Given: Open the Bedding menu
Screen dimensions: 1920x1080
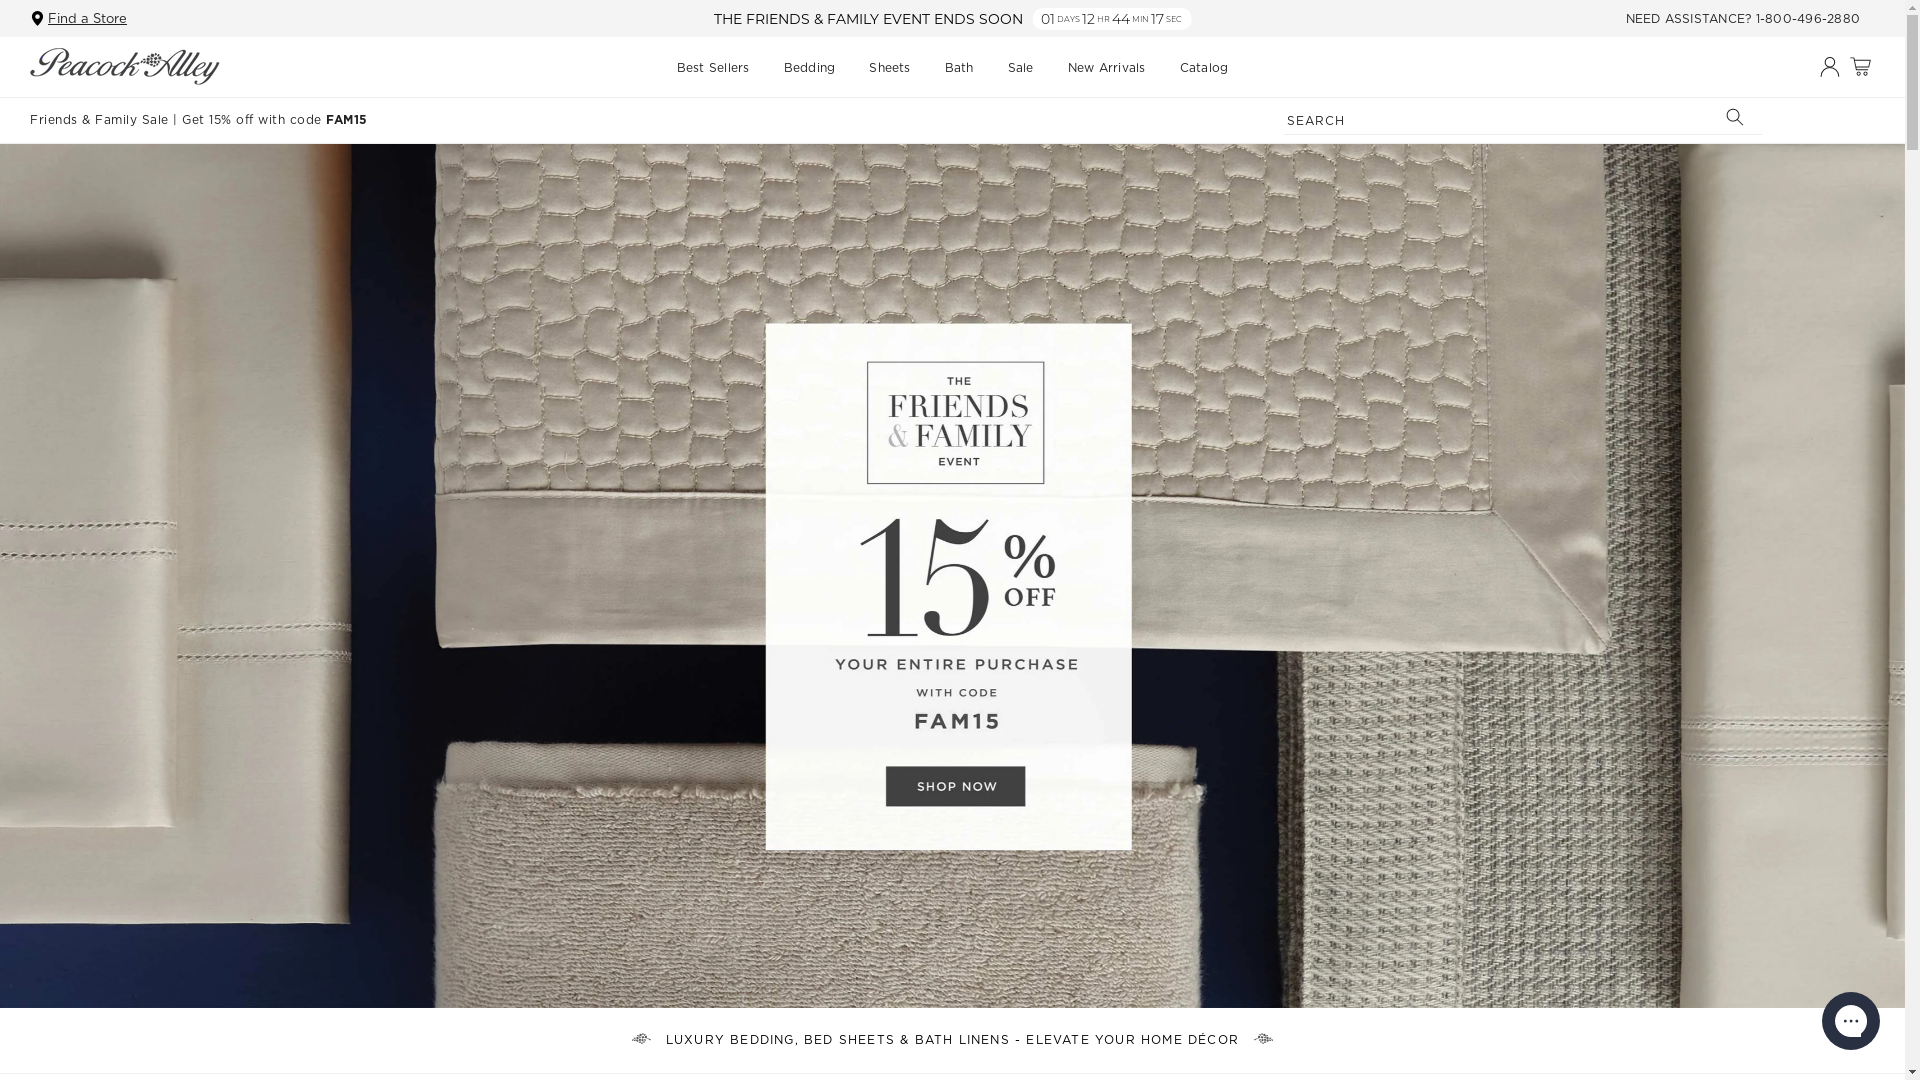Looking at the screenshot, I should pyautogui.click(x=809, y=68).
